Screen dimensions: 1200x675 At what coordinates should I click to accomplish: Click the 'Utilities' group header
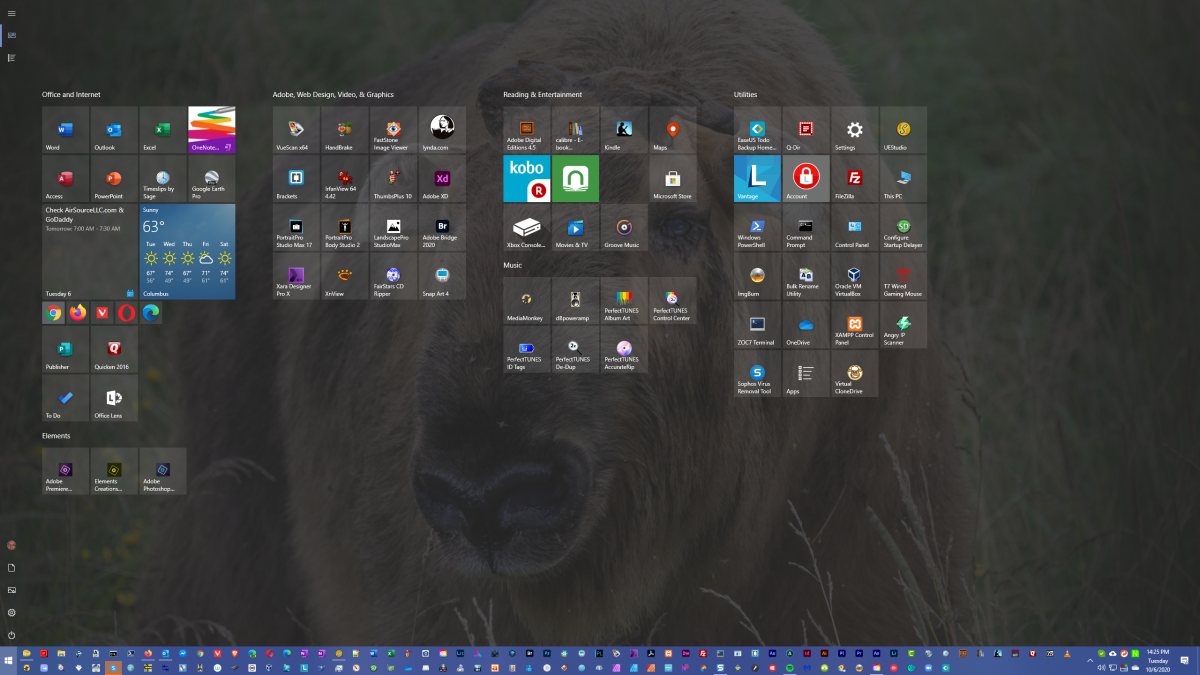coord(746,95)
